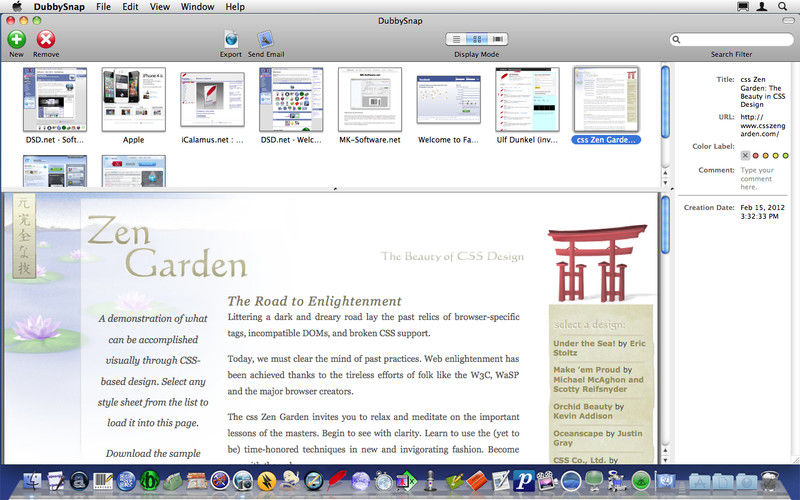Apply the orange color label
The width and height of the screenshot is (800, 500).
click(765, 156)
